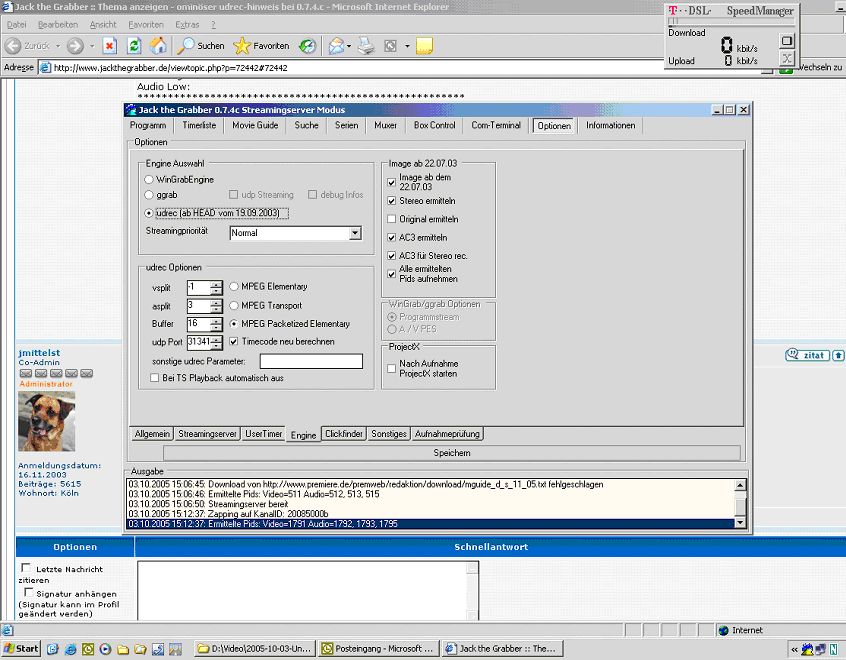846x660 pixels.
Task: Click the Jack the Grabber title bar icon
Action: click(x=131, y=110)
